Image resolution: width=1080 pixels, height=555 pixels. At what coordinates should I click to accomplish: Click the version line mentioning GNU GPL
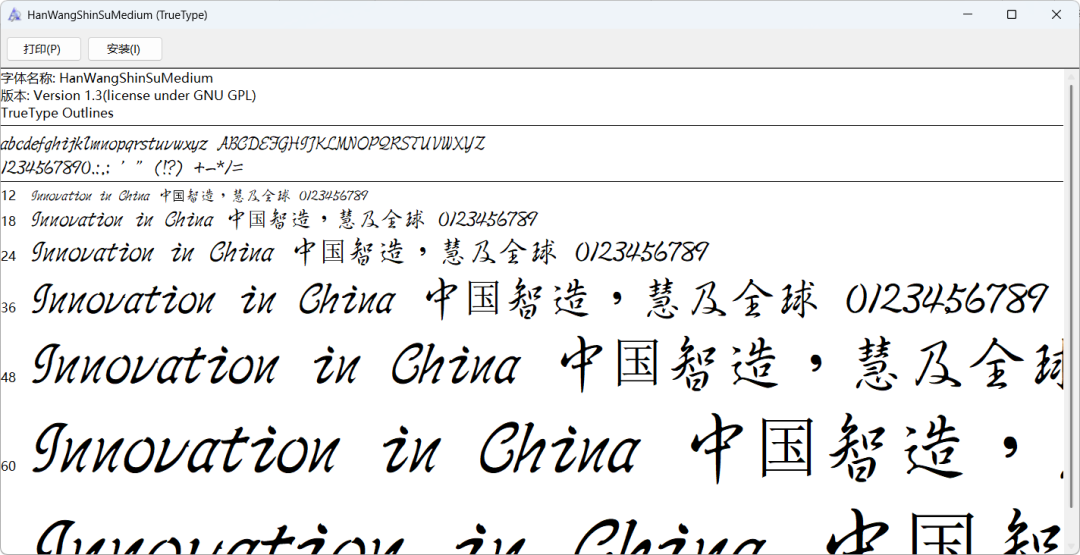click(128, 95)
